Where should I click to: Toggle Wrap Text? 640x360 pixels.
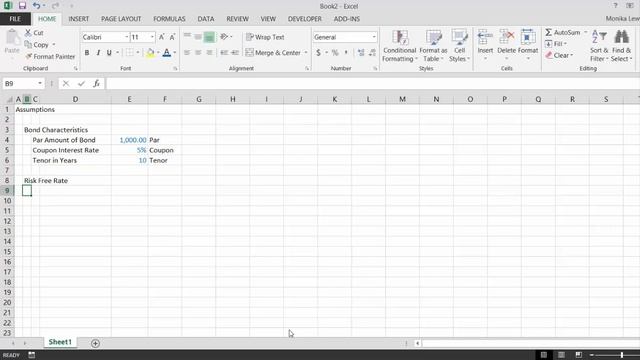pos(265,37)
